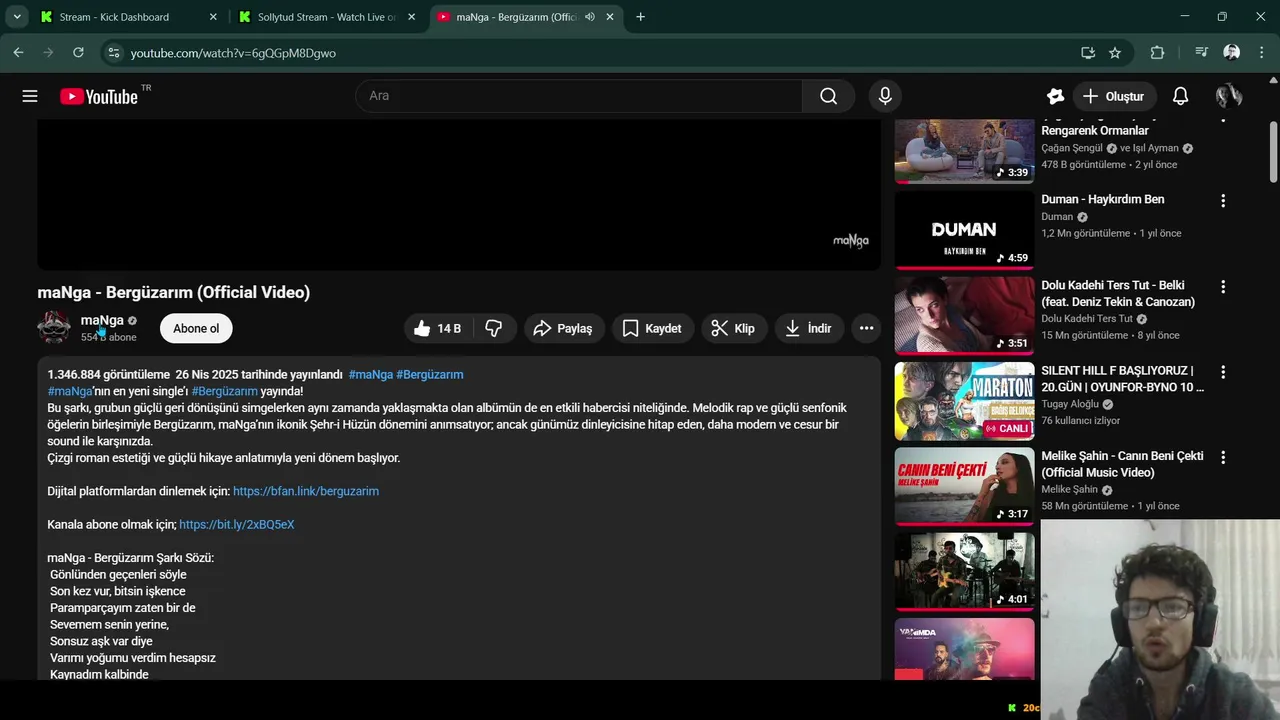This screenshot has width=1280, height=720.
Task: Open media control icon in toolbar
Action: [x=1202, y=53]
